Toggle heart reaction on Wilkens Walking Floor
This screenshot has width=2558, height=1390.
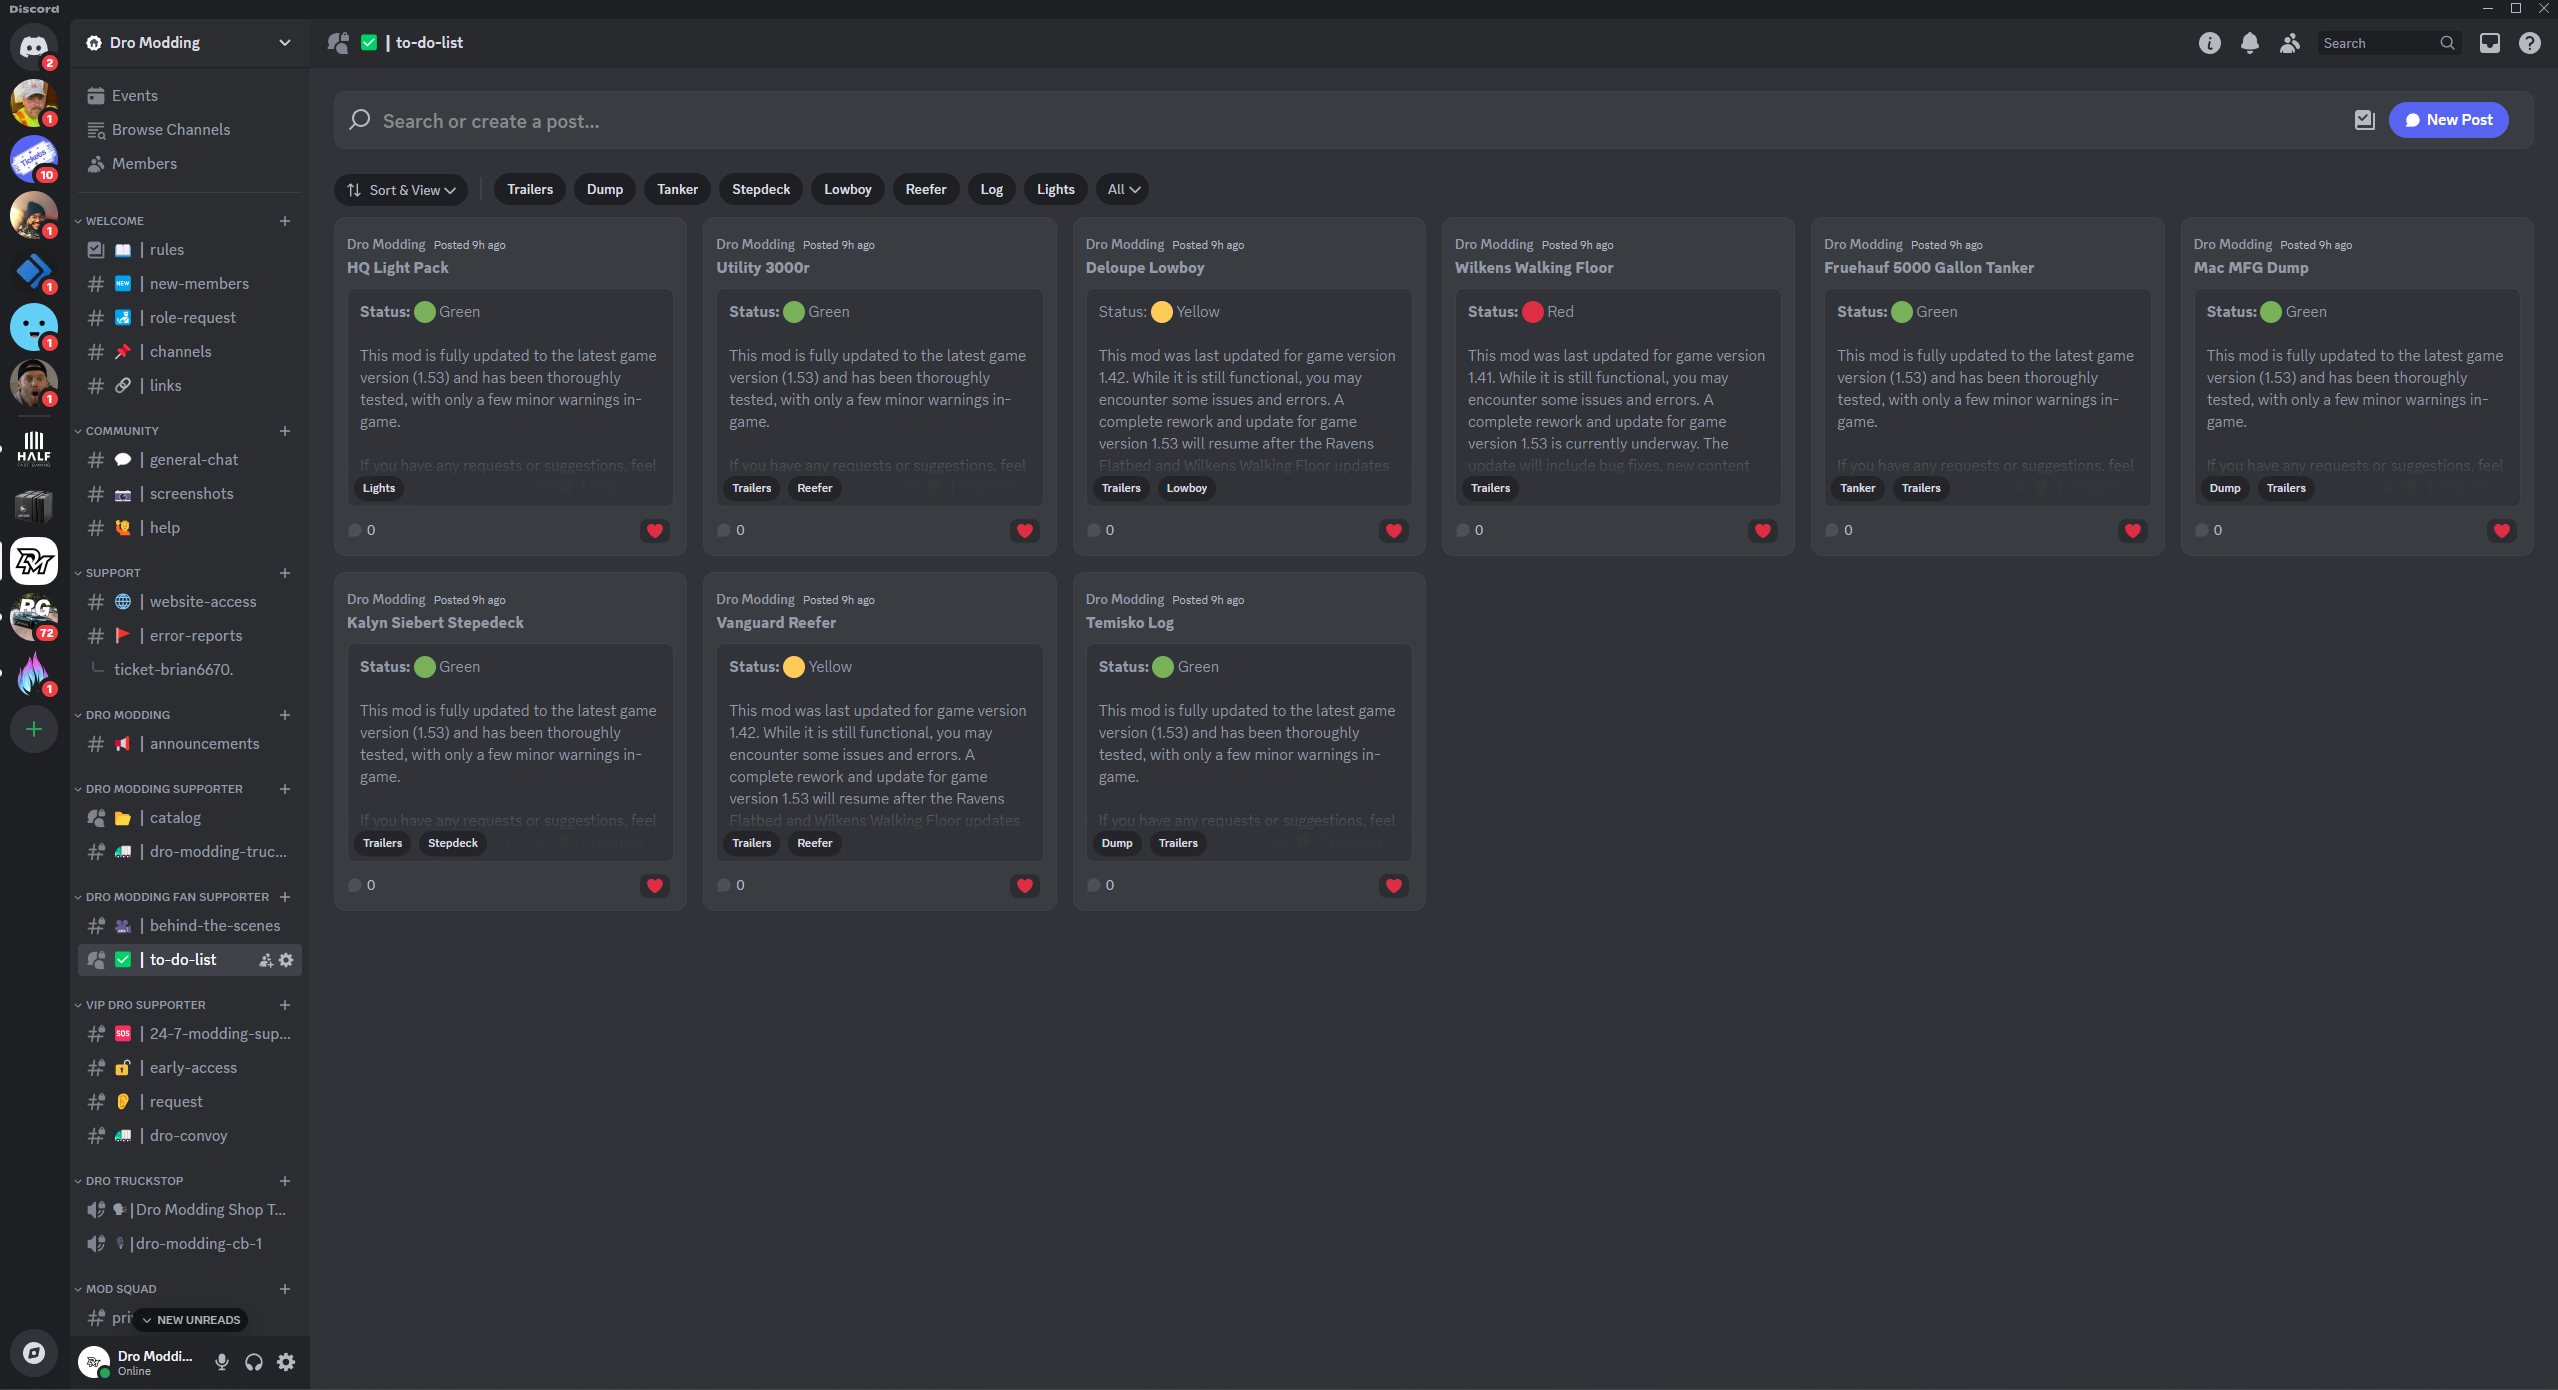point(1763,531)
